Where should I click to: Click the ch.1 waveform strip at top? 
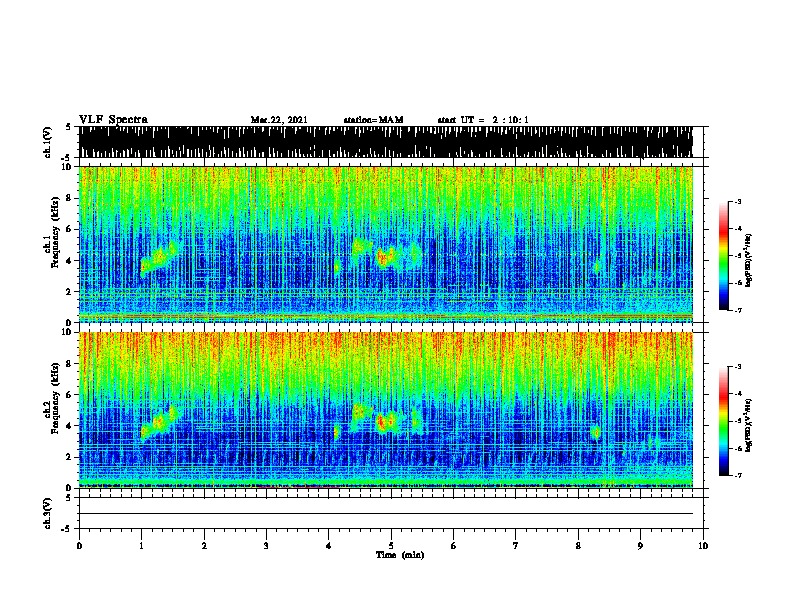pos(385,142)
